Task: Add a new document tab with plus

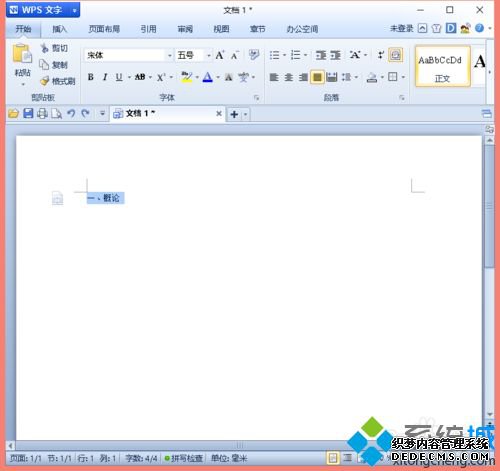Action: (x=234, y=114)
